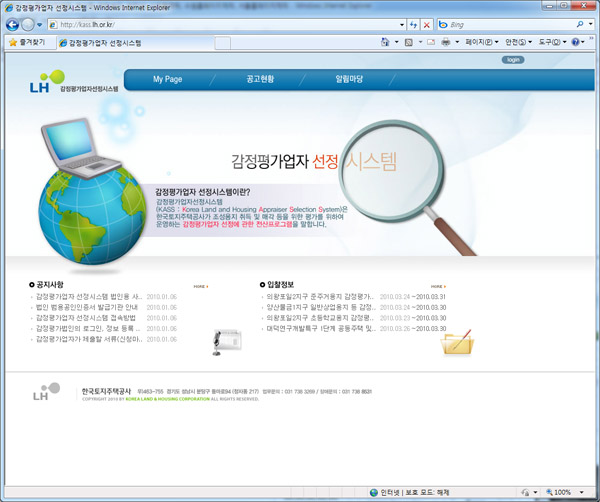Image resolution: width=600 pixels, height=502 pixels.
Task: Open the 즐겨찾기 favorites star button
Action: pyautogui.click(x=27, y=42)
